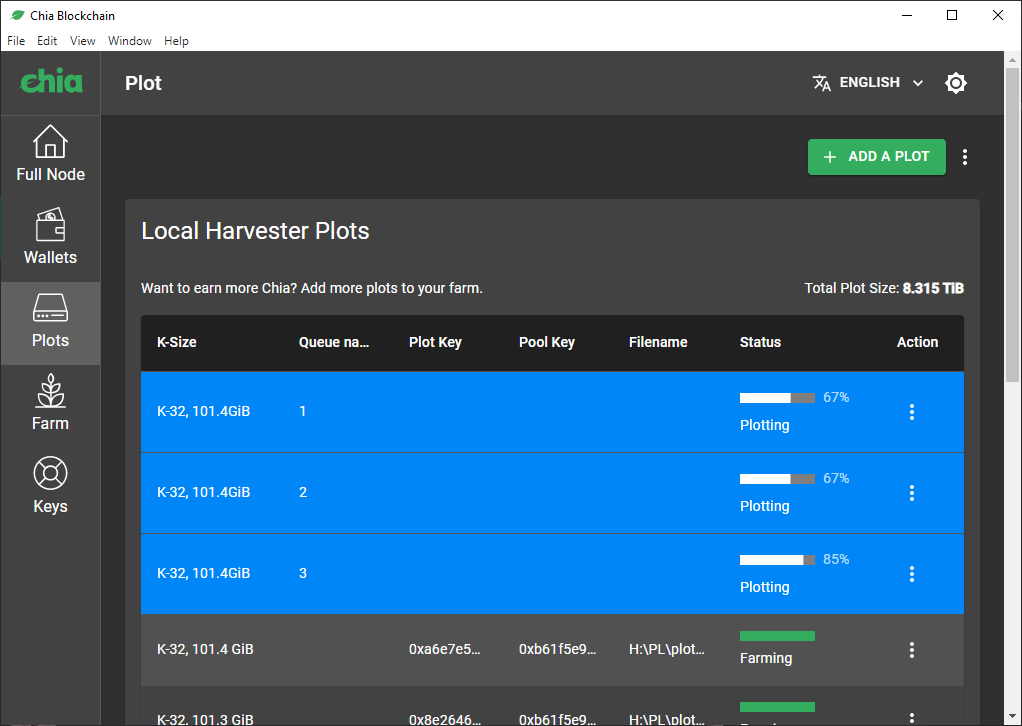Open the View menu

[x=83, y=40]
